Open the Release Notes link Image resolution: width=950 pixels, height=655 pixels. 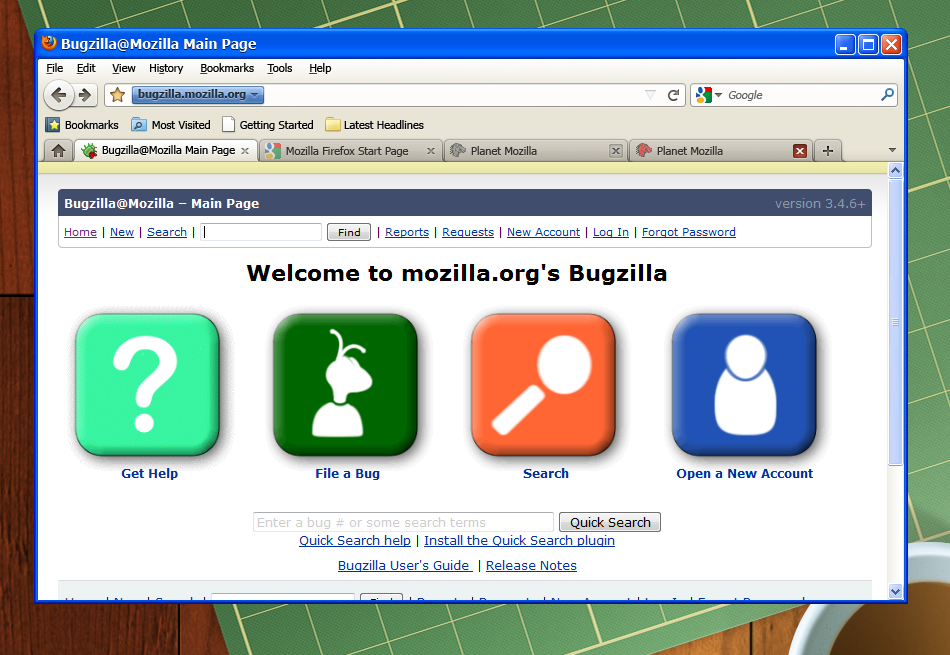531,565
